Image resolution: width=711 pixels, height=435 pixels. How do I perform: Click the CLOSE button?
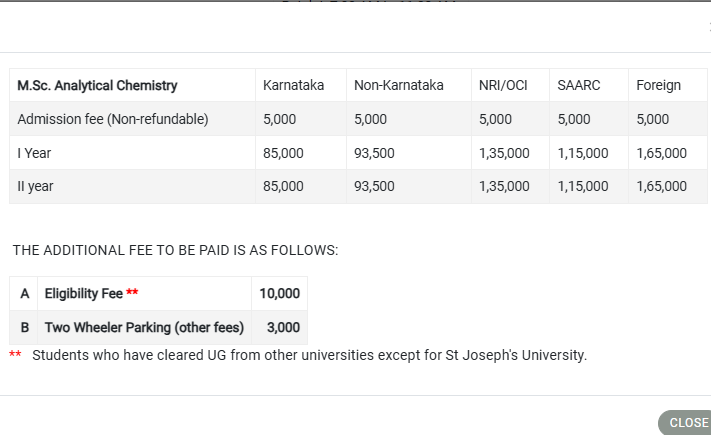686,422
